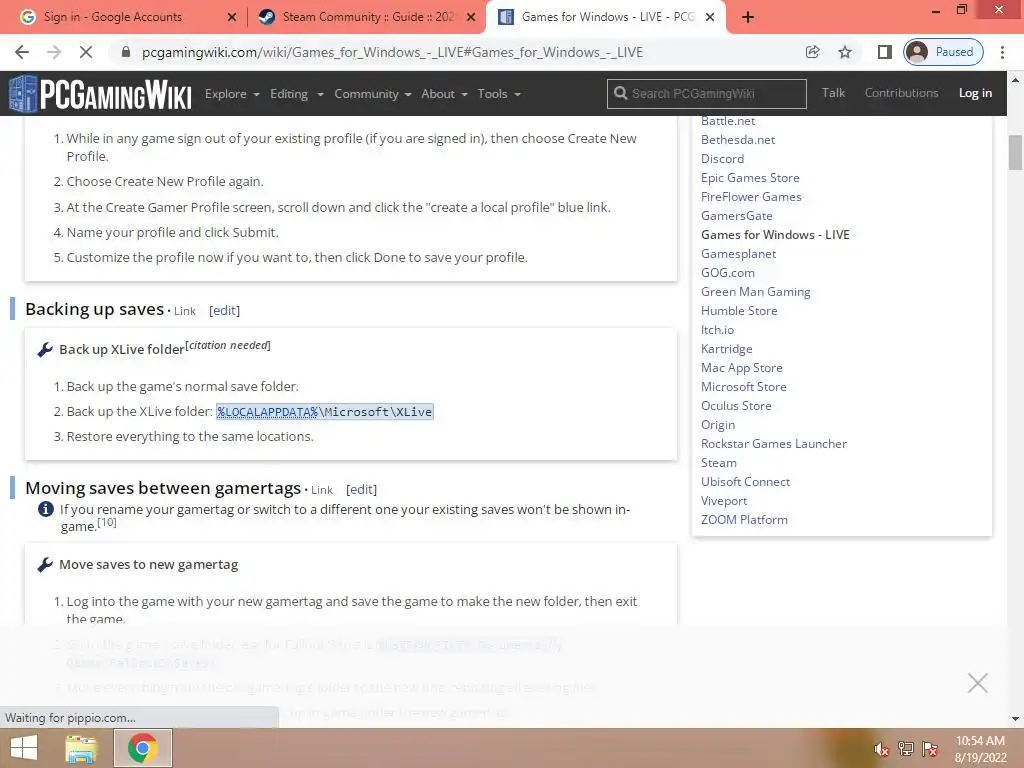Open File Explorer from the taskbar
The height and width of the screenshot is (768, 1024).
pyautogui.click(x=80, y=748)
